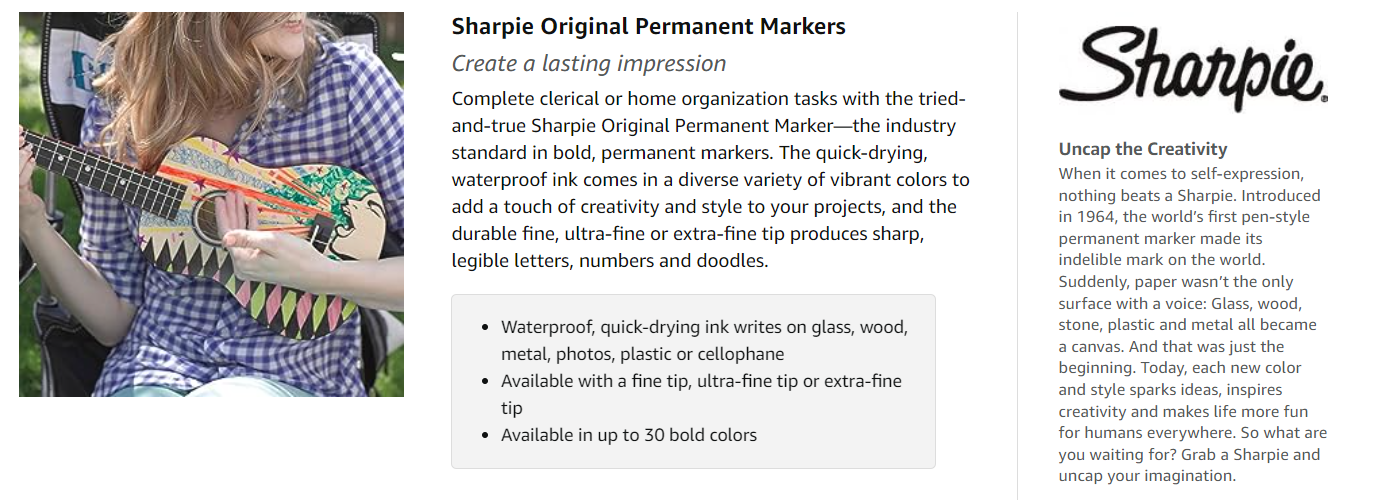Select the "Available with a fine tip" bullet text
The height and width of the screenshot is (502, 1374).
pos(700,394)
